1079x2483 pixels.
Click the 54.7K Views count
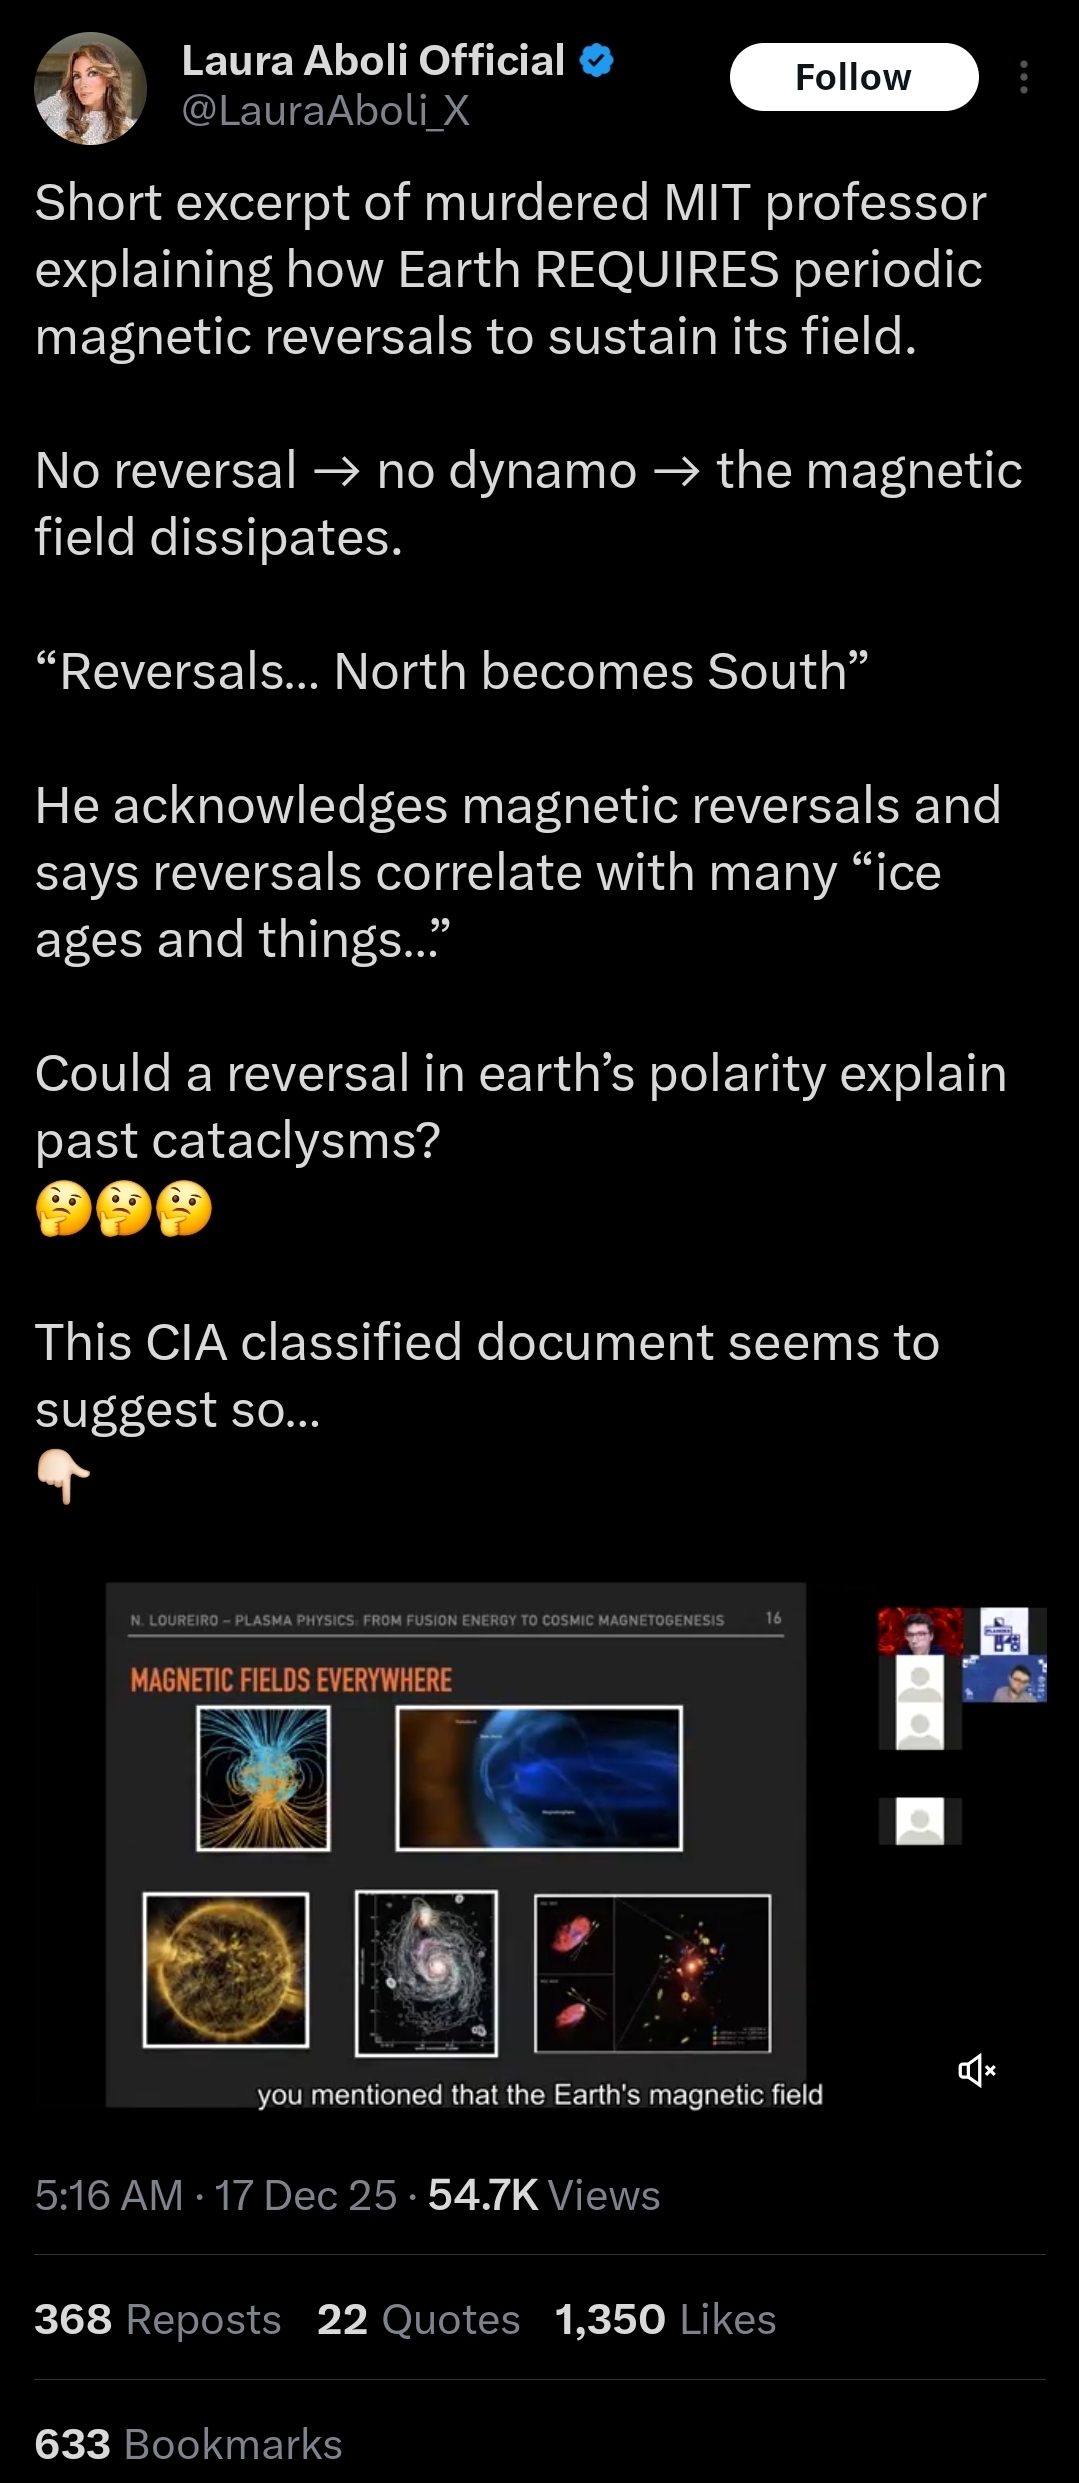544,2195
